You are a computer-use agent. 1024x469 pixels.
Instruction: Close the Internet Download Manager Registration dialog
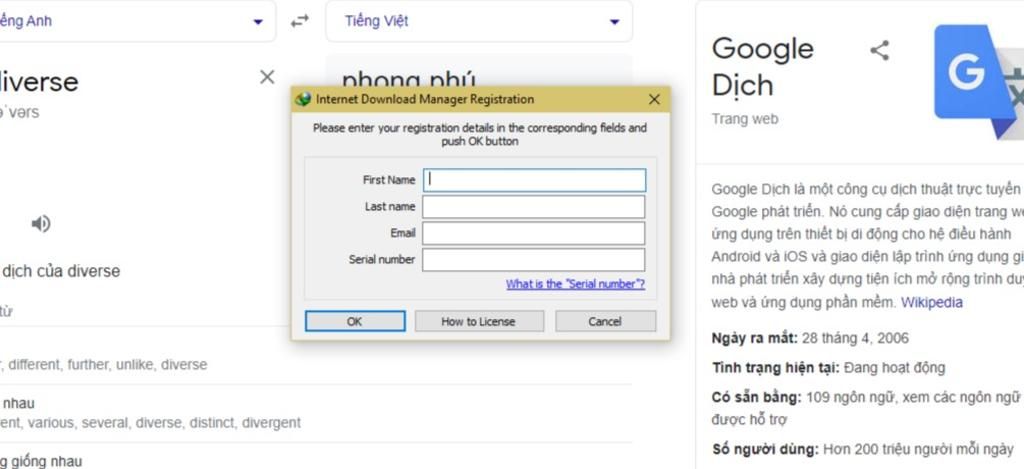coord(654,99)
